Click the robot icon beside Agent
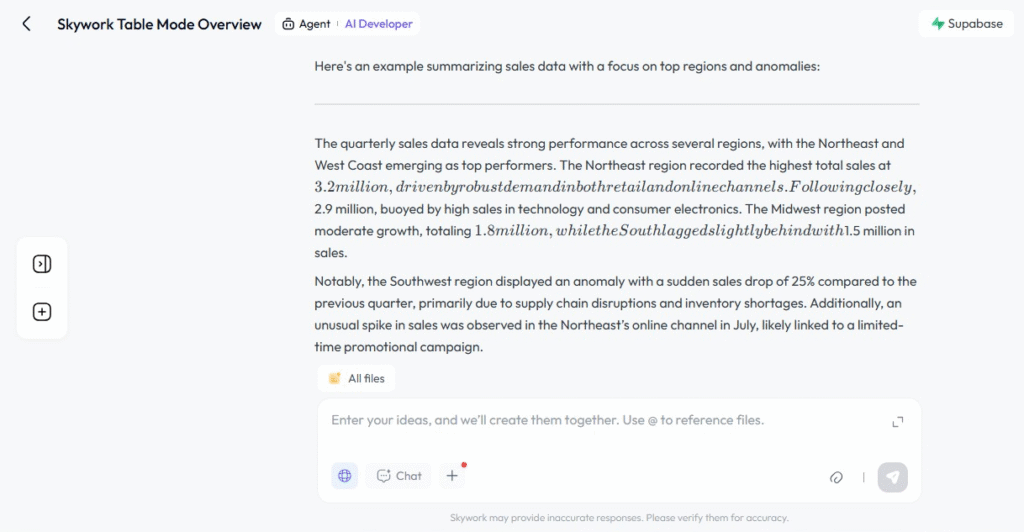The image size is (1024, 532). (289, 24)
